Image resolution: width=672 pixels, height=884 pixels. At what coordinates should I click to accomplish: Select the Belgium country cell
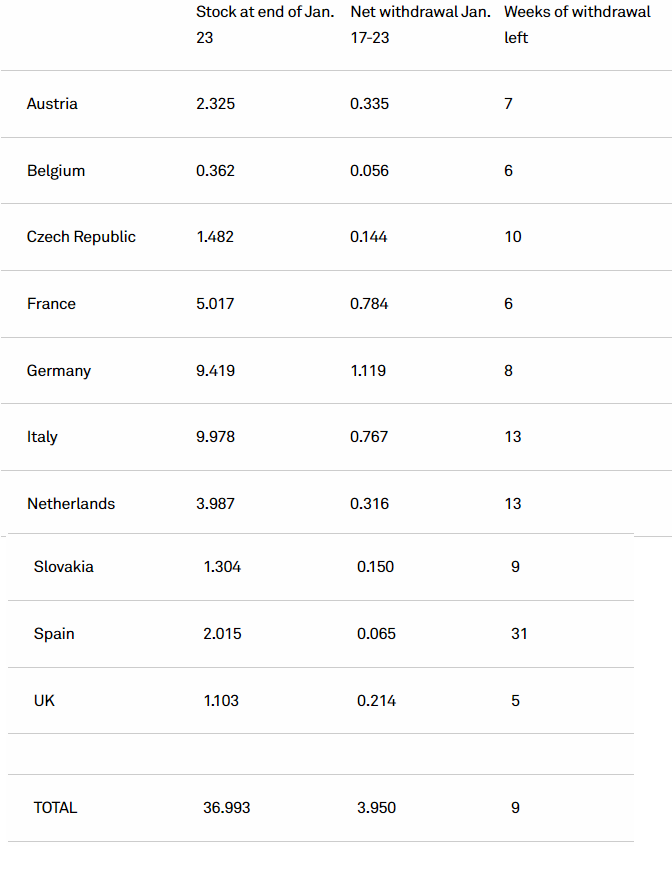tap(56, 171)
